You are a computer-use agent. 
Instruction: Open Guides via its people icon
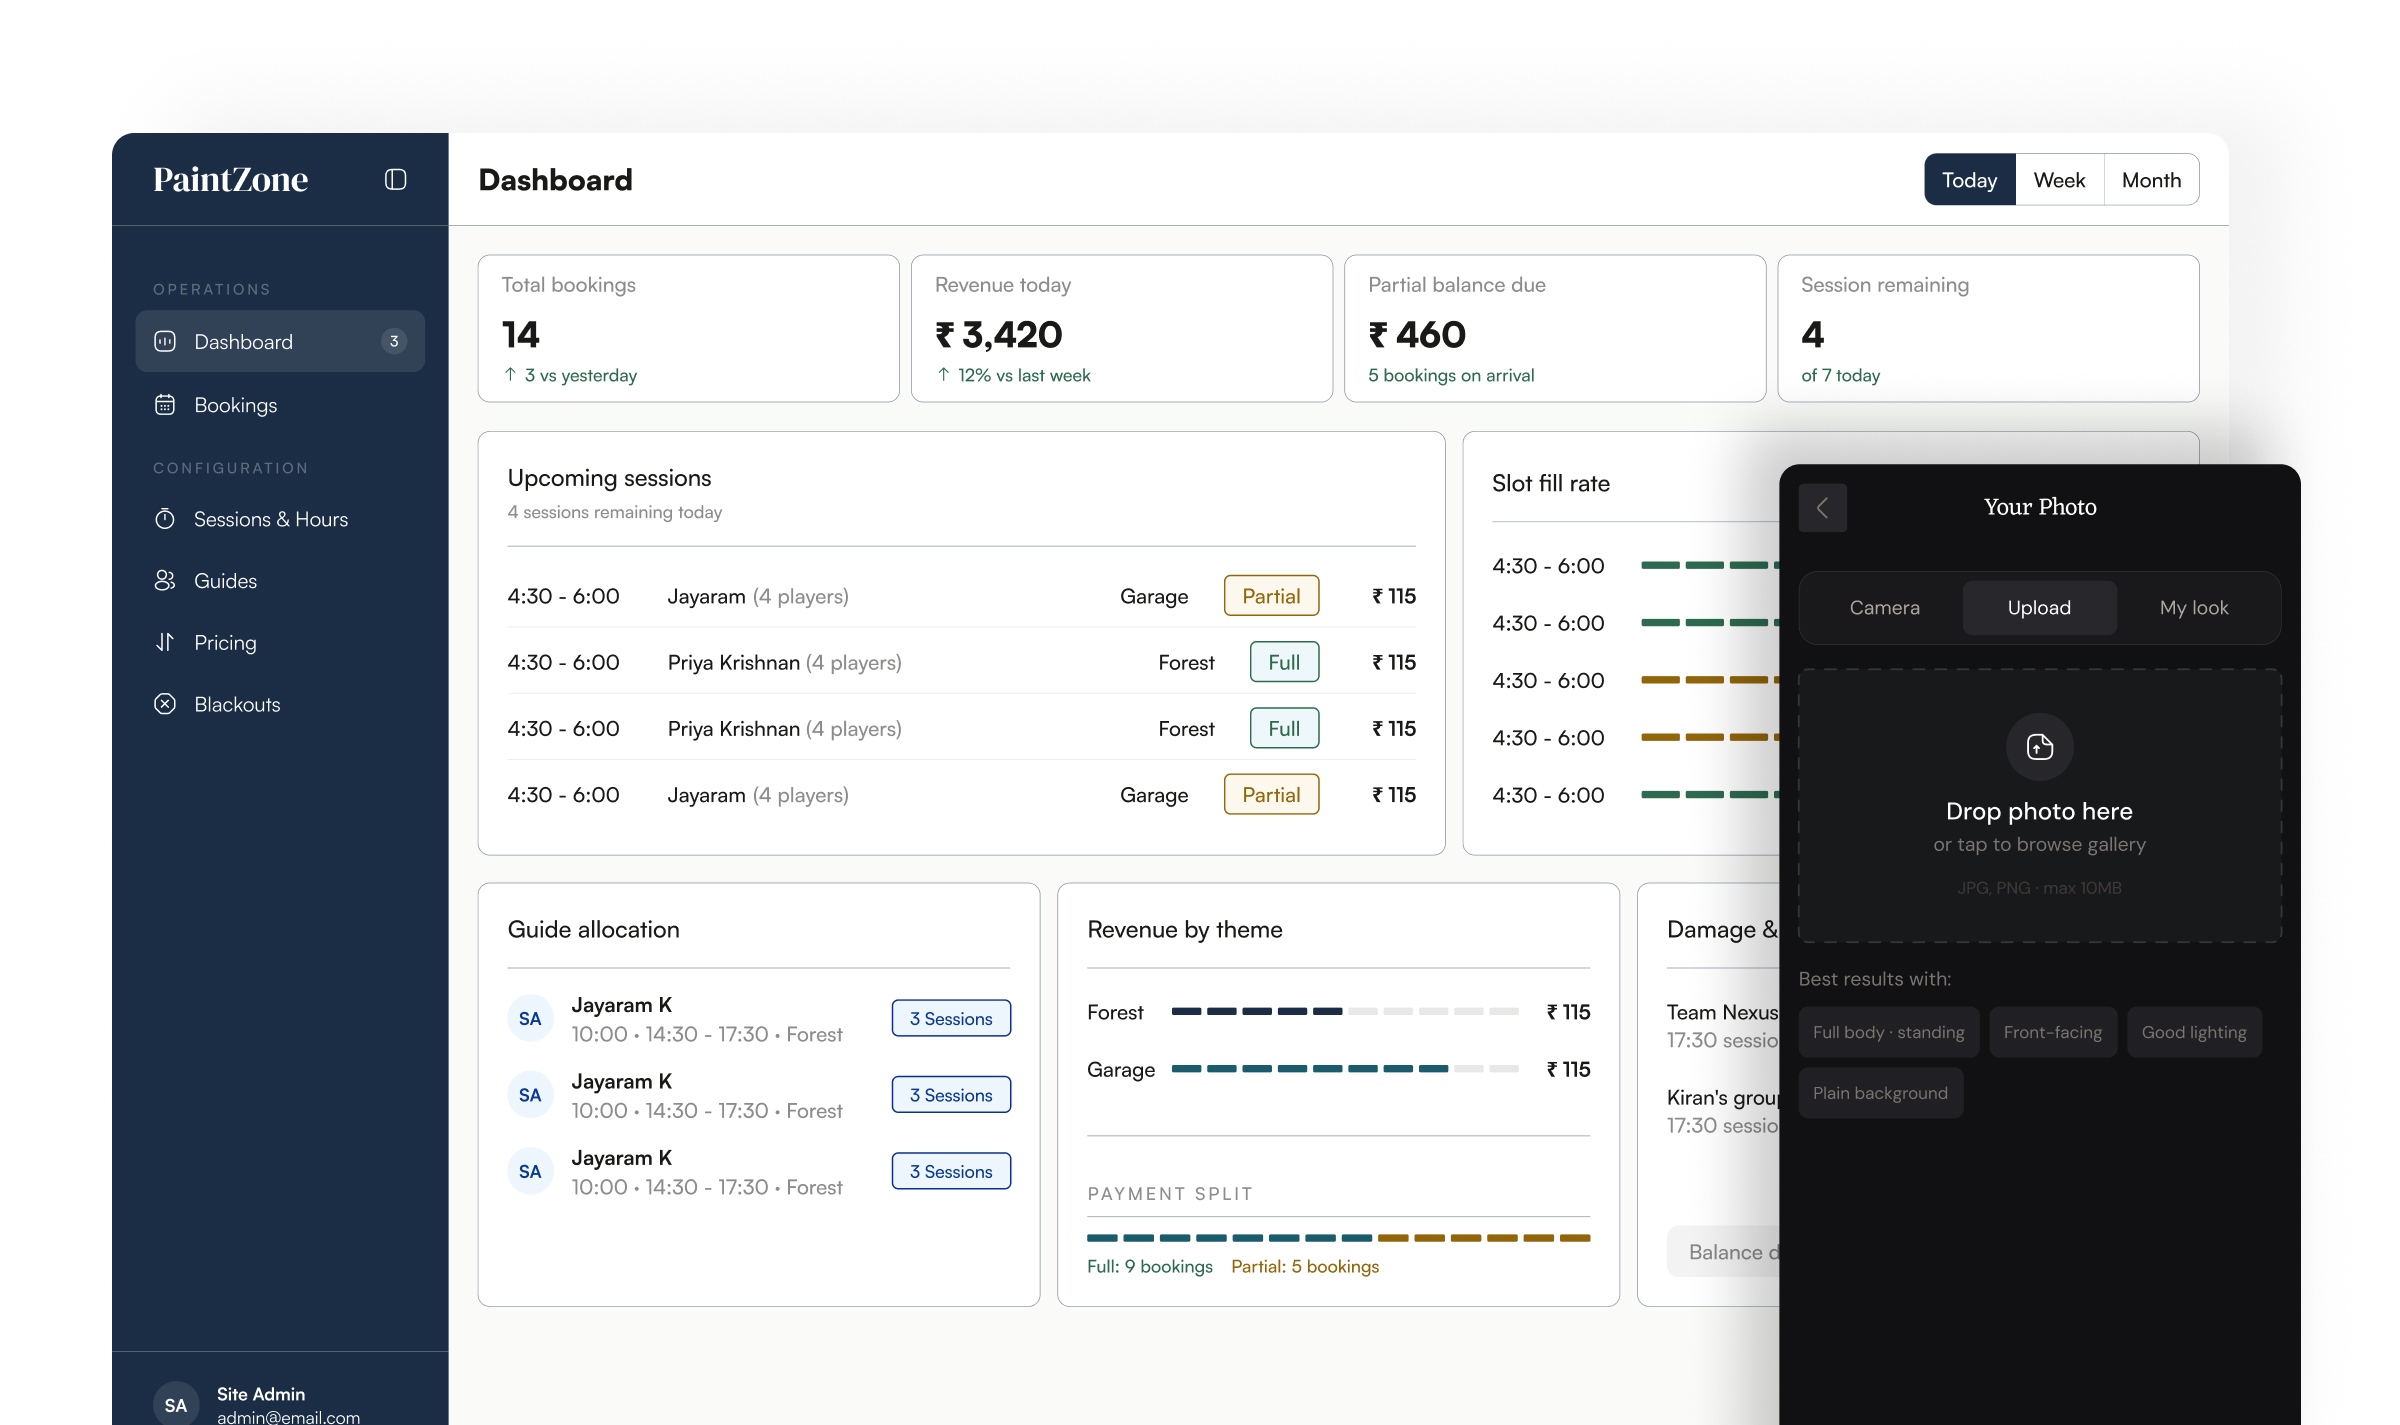tap(165, 581)
